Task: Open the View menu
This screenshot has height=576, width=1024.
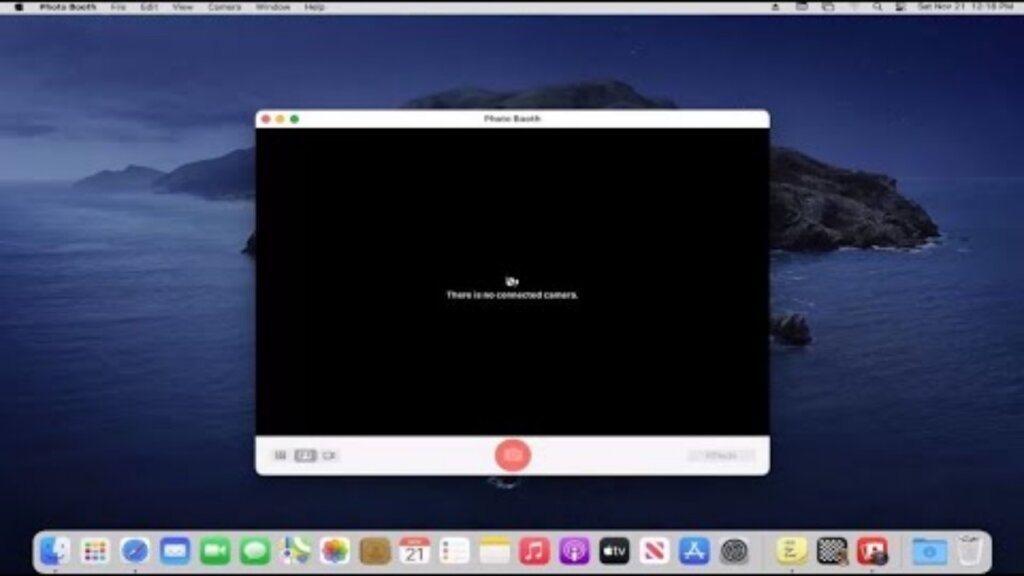Action: [x=183, y=7]
